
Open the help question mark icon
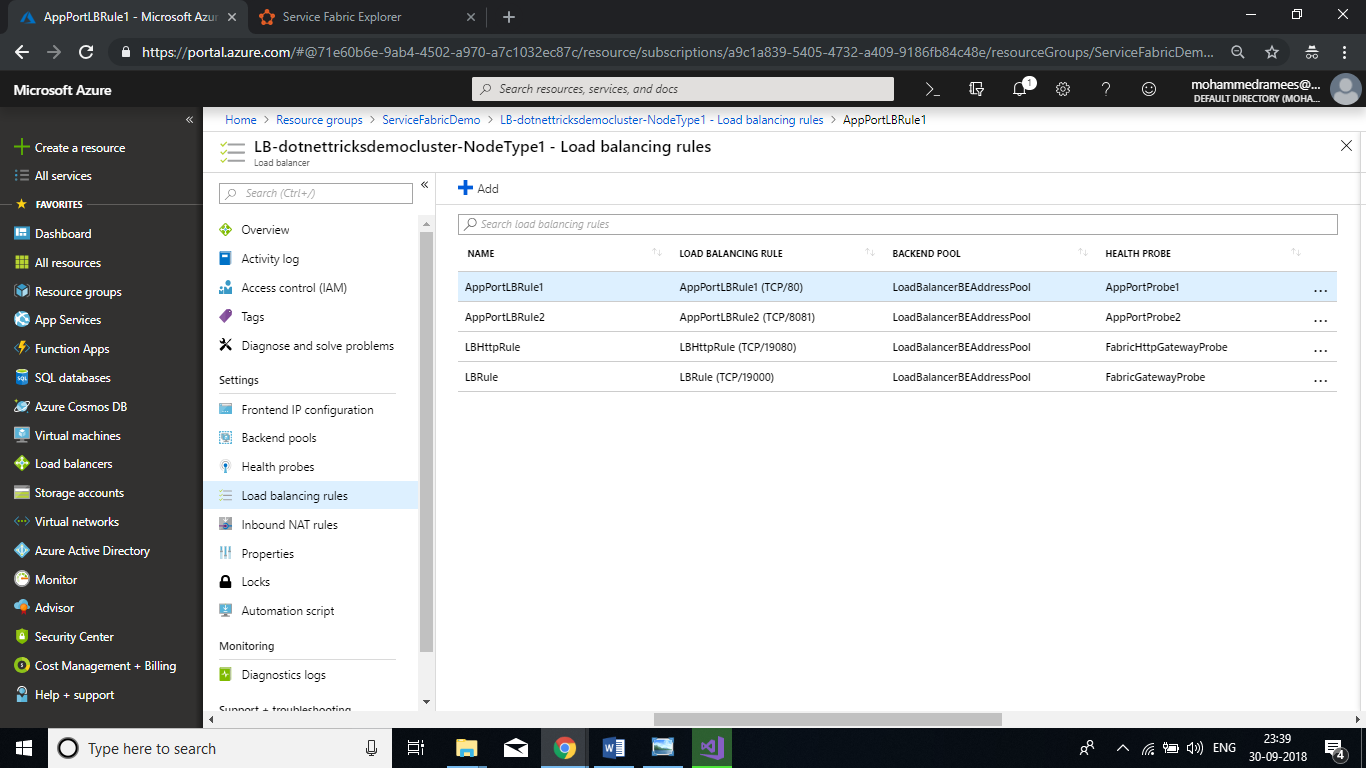click(1106, 89)
